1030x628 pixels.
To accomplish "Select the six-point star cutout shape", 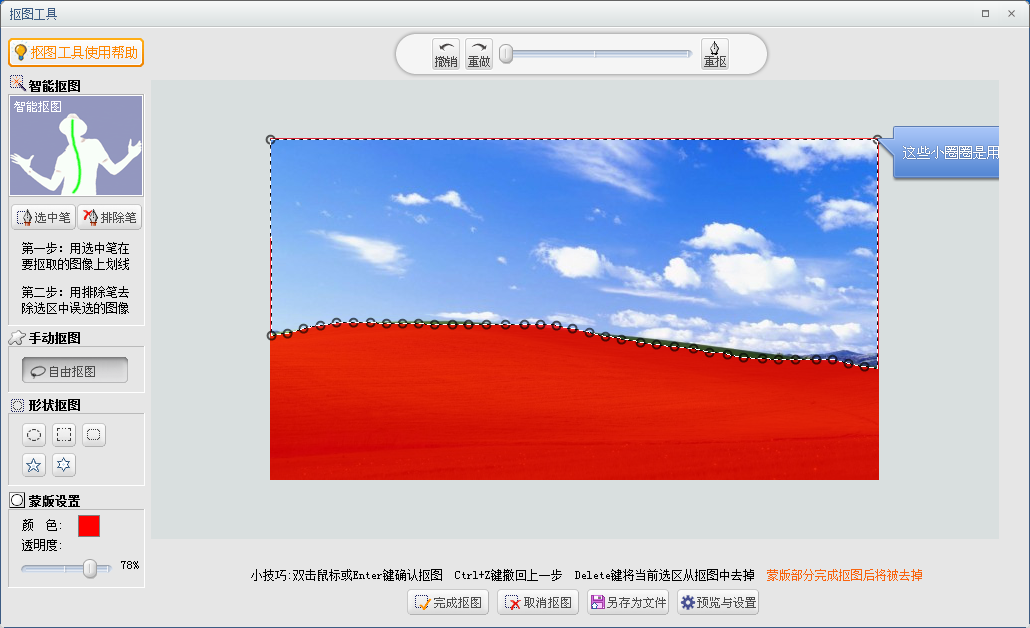I will pyautogui.click(x=64, y=465).
